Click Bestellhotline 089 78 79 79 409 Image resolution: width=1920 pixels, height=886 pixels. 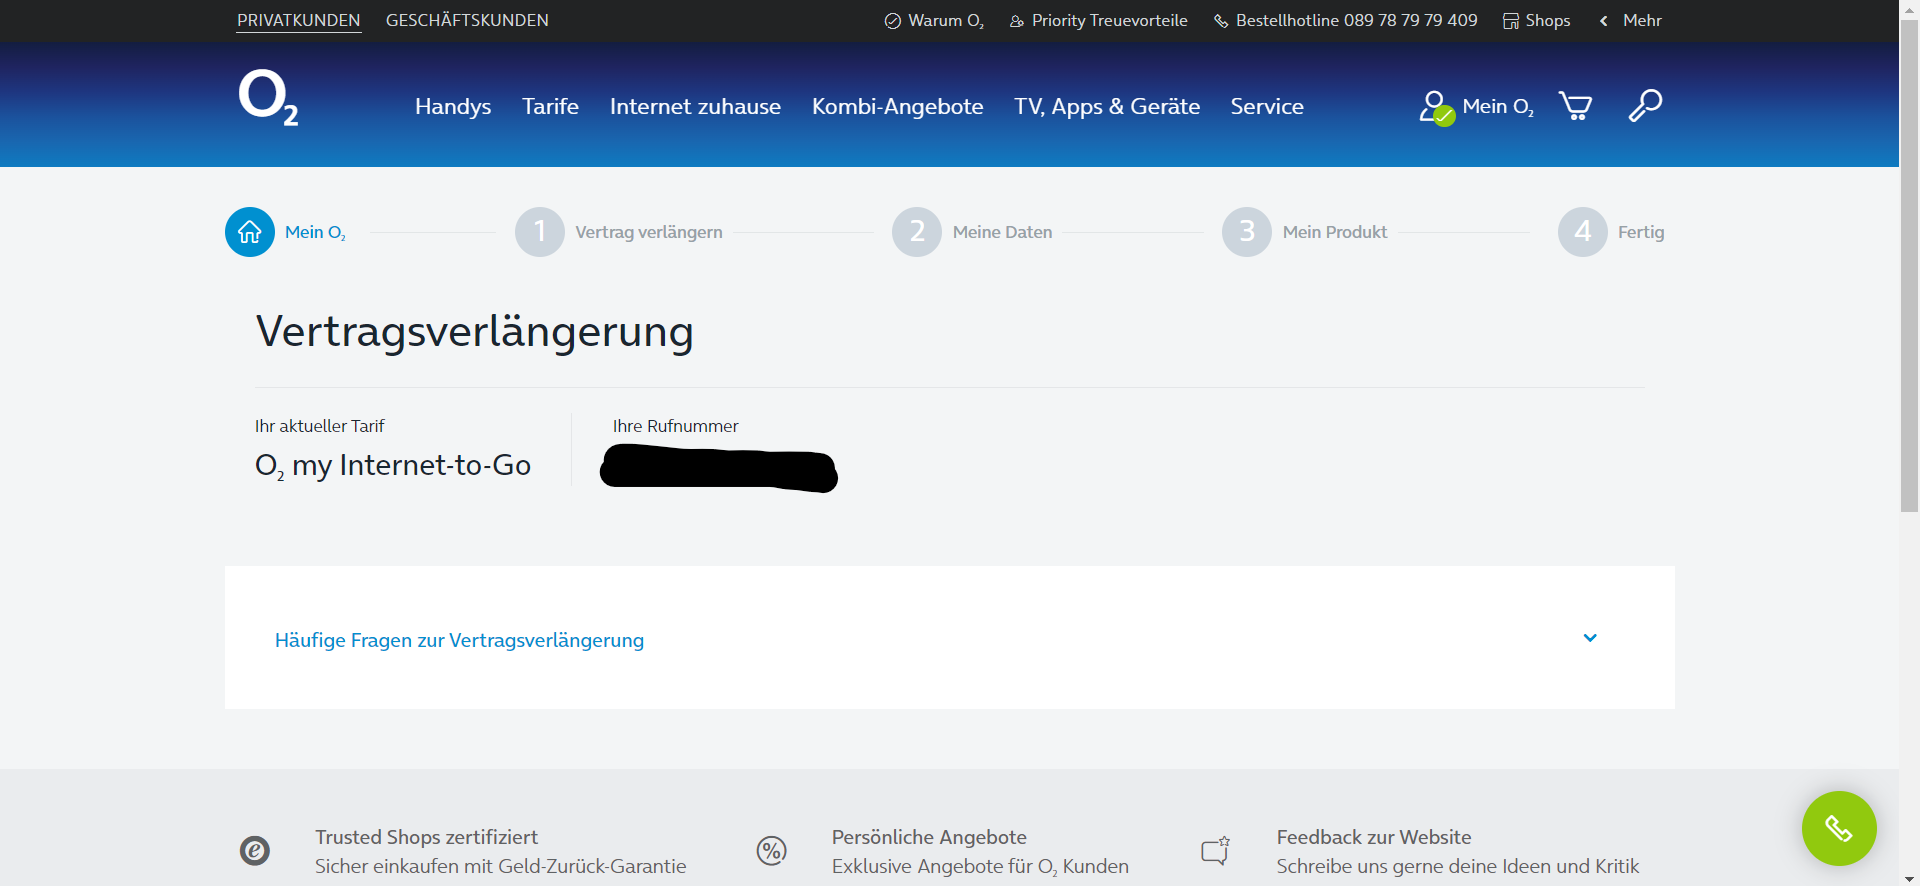pos(1356,20)
